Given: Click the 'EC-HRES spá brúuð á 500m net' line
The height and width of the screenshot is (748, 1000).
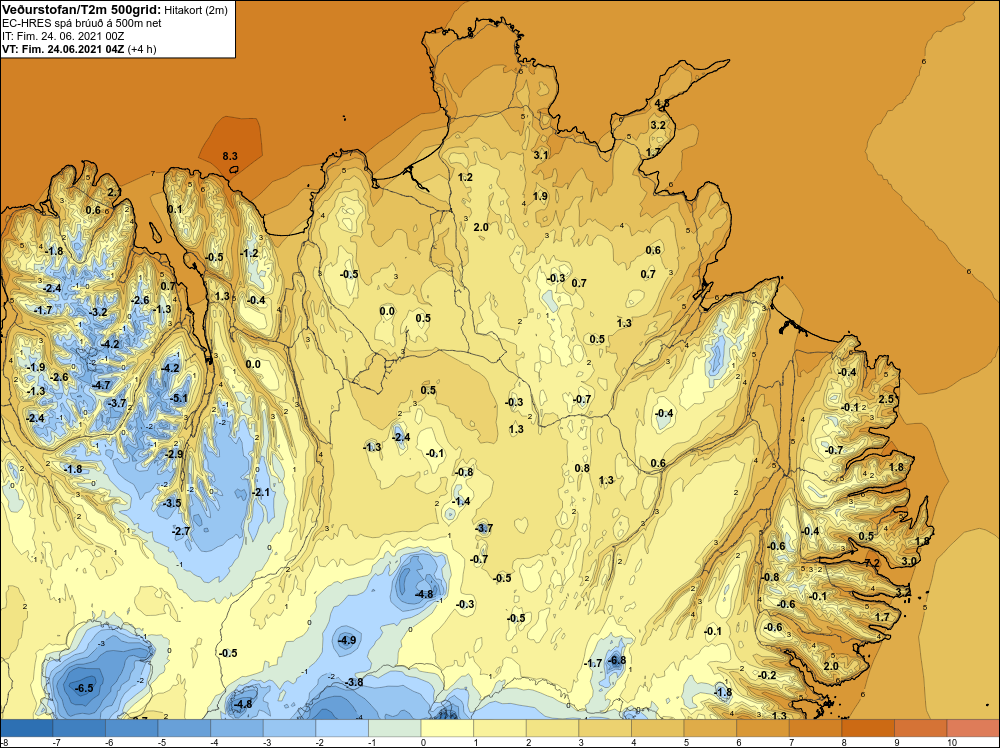Looking at the screenshot, I should (82, 23).
